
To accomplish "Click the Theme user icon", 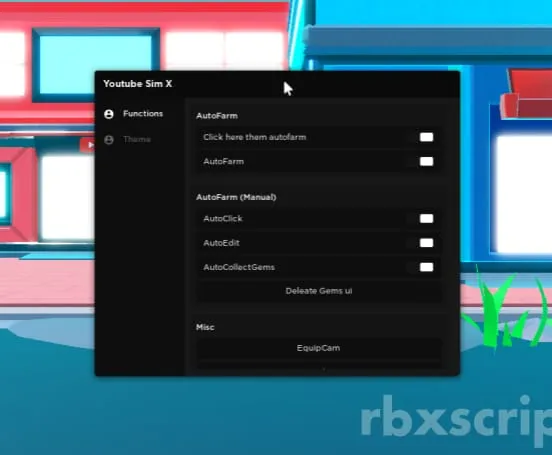I will (x=109, y=140).
